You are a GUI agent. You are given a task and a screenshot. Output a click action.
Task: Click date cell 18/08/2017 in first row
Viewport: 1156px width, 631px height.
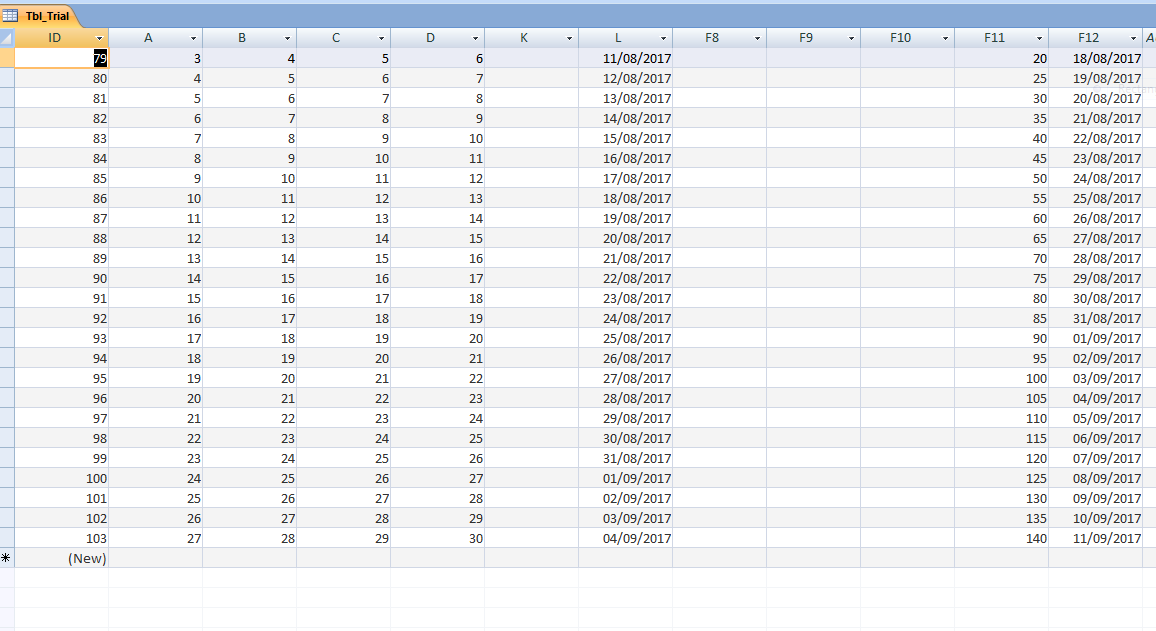[1096, 58]
